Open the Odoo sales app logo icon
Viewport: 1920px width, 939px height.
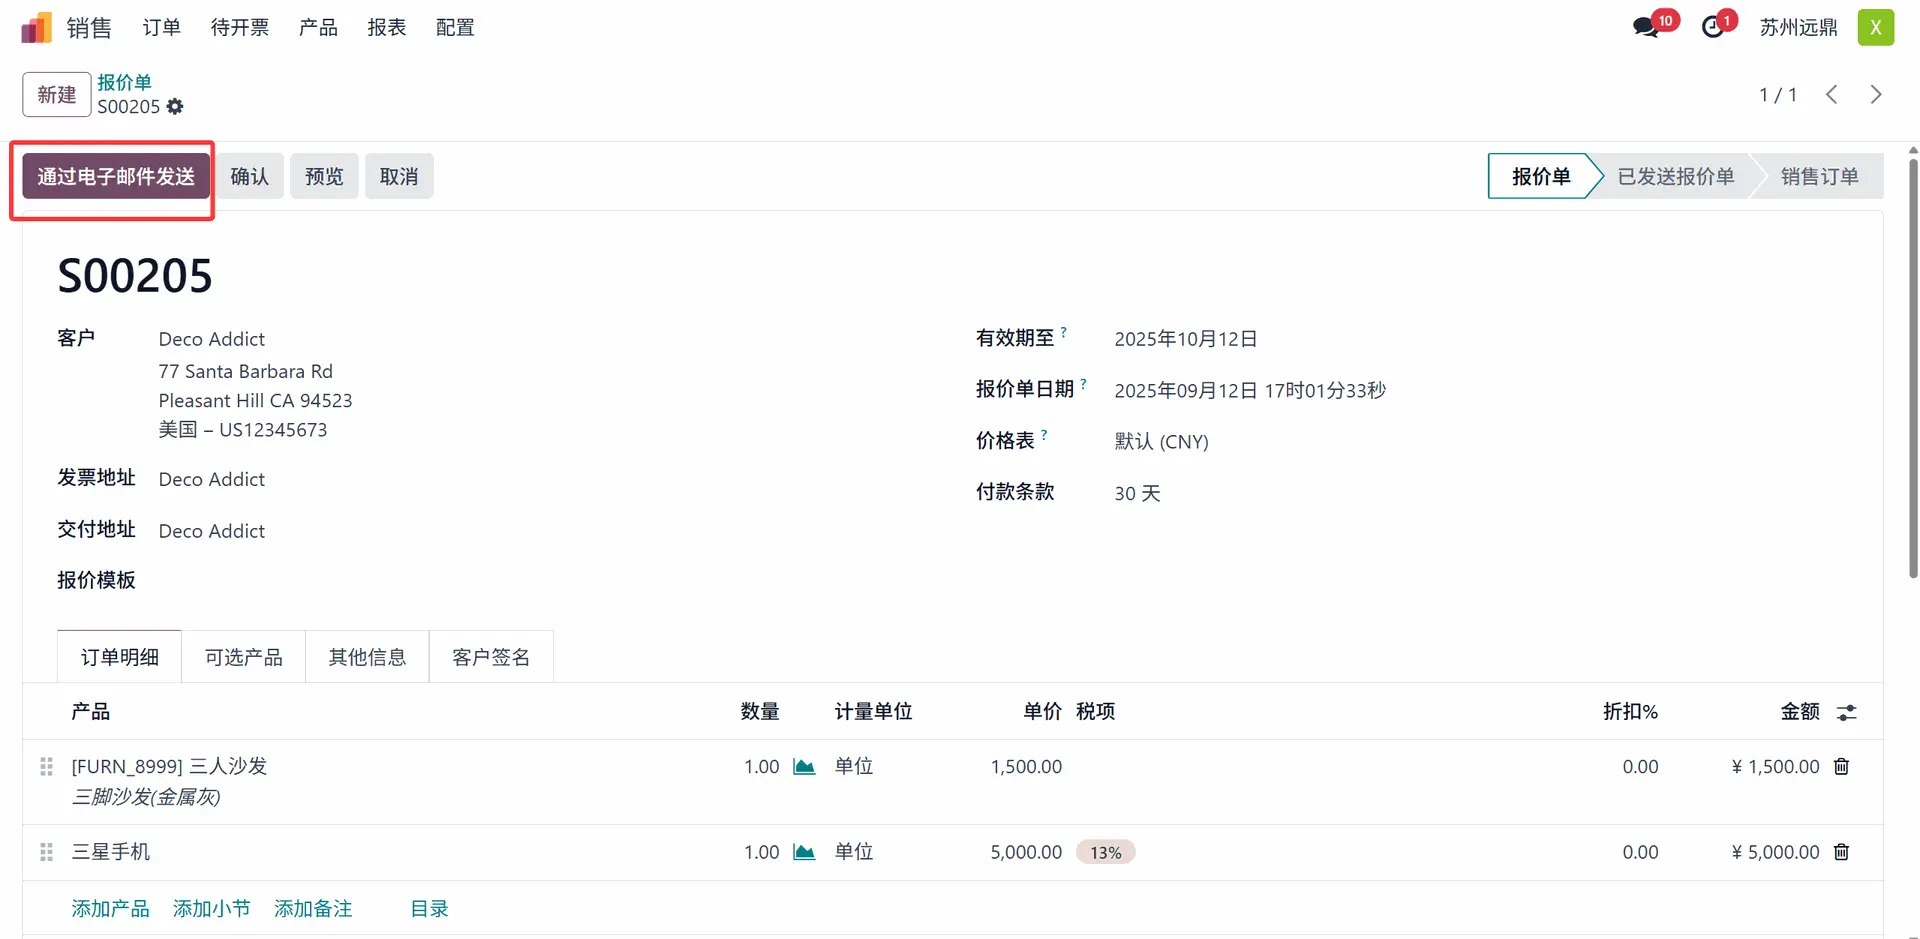[x=36, y=28]
